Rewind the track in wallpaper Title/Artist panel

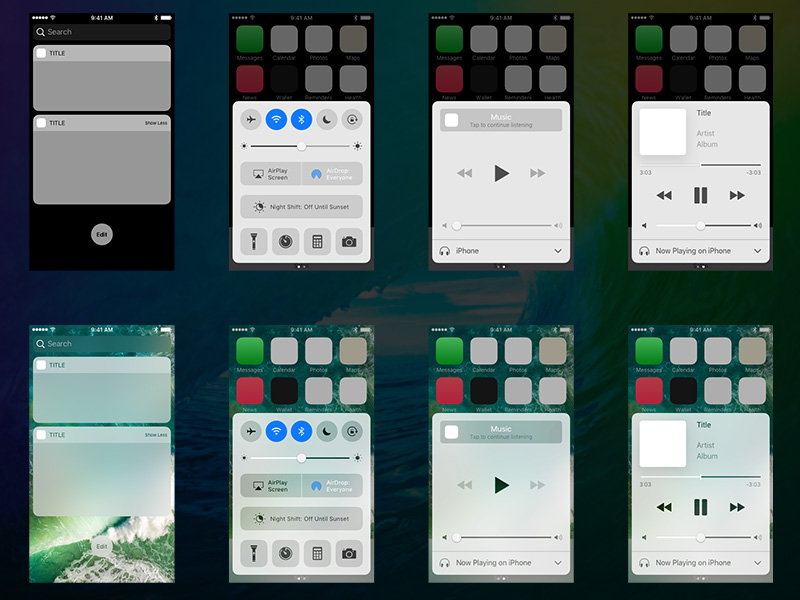pyautogui.click(x=664, y=507)
